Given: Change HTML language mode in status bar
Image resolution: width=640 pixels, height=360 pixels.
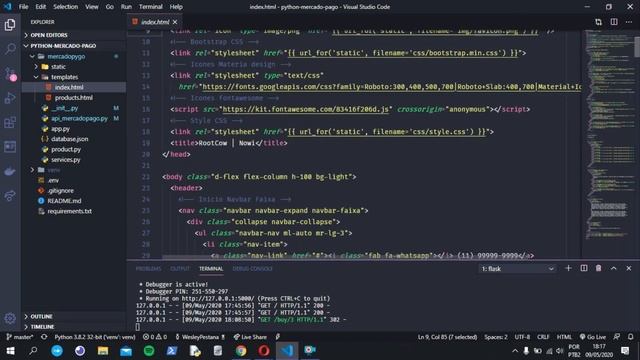Looking at the screenshot, I should (x=564, y=337).
